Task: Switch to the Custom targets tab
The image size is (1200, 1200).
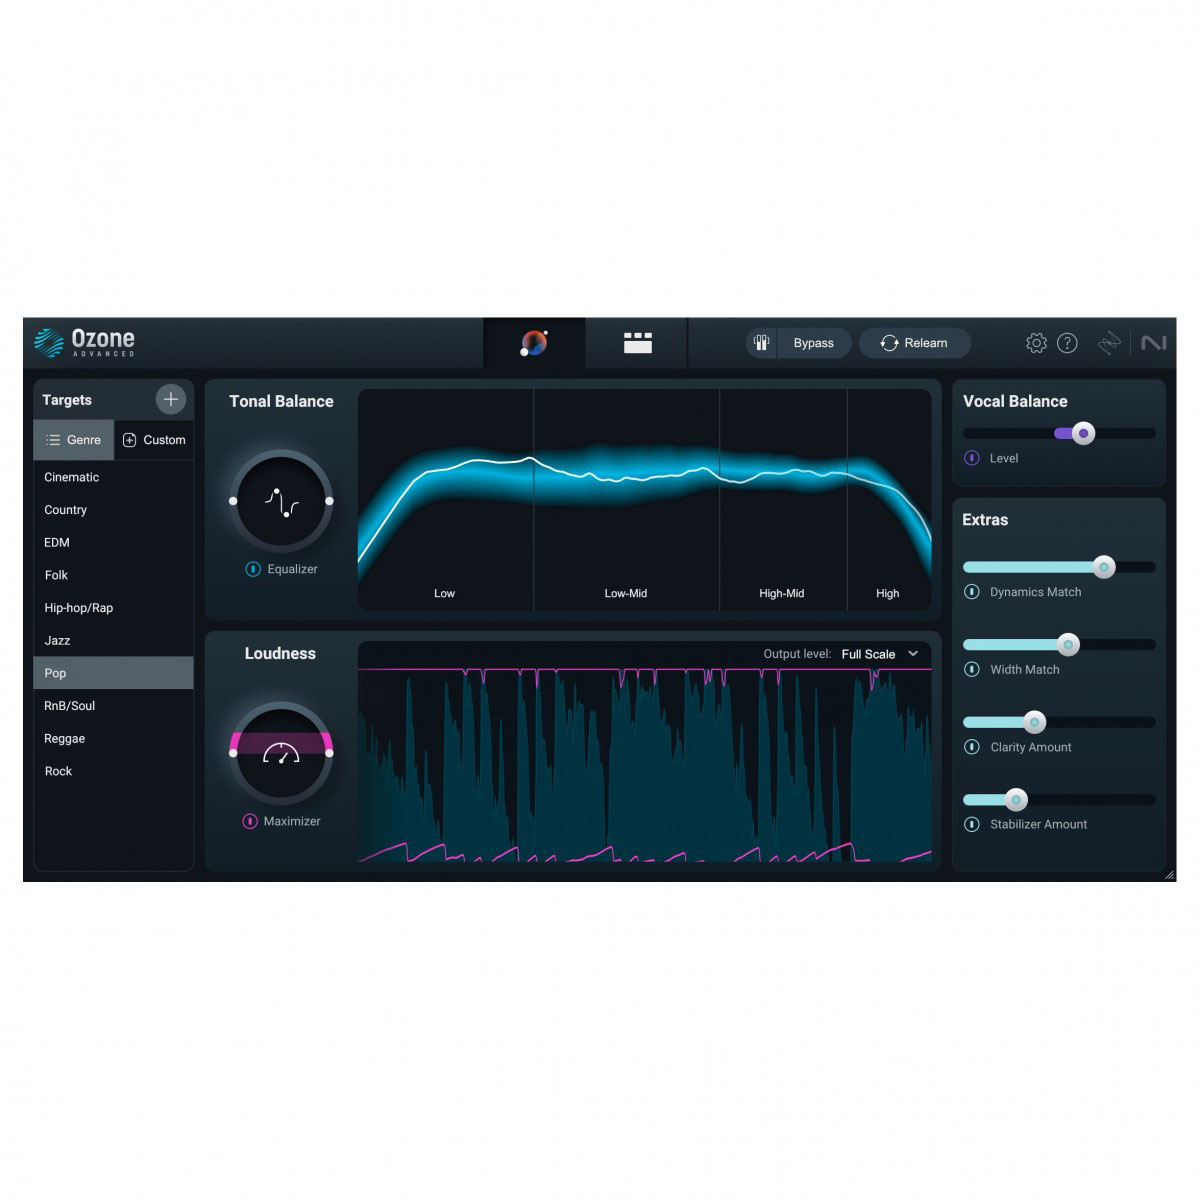Action: (x=154, y=439)
